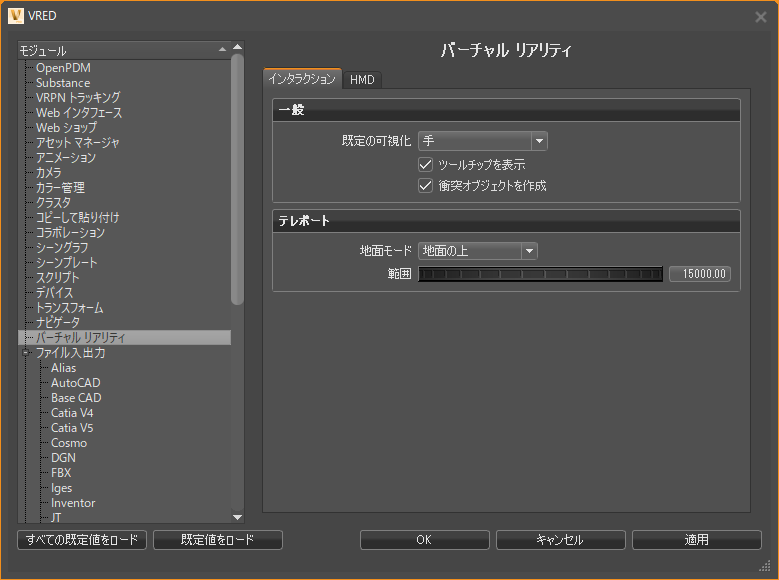Image resolution: width=779 pixels, height=580 pixels.
Task: Click the すべての既定値をロード button
Action: 82,540
